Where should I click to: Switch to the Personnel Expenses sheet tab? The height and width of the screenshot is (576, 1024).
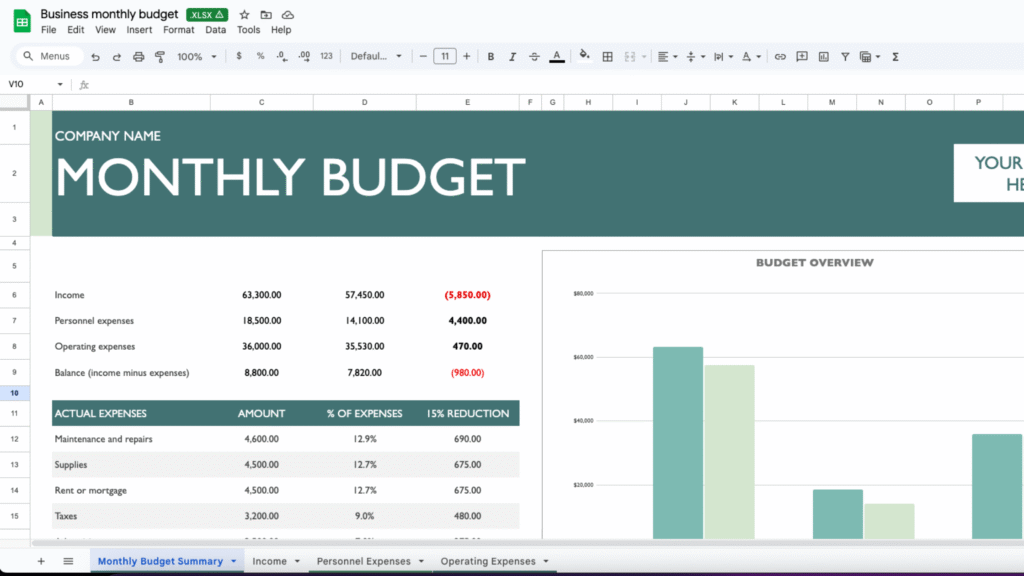pyautogui.click(x=363, y=561)
